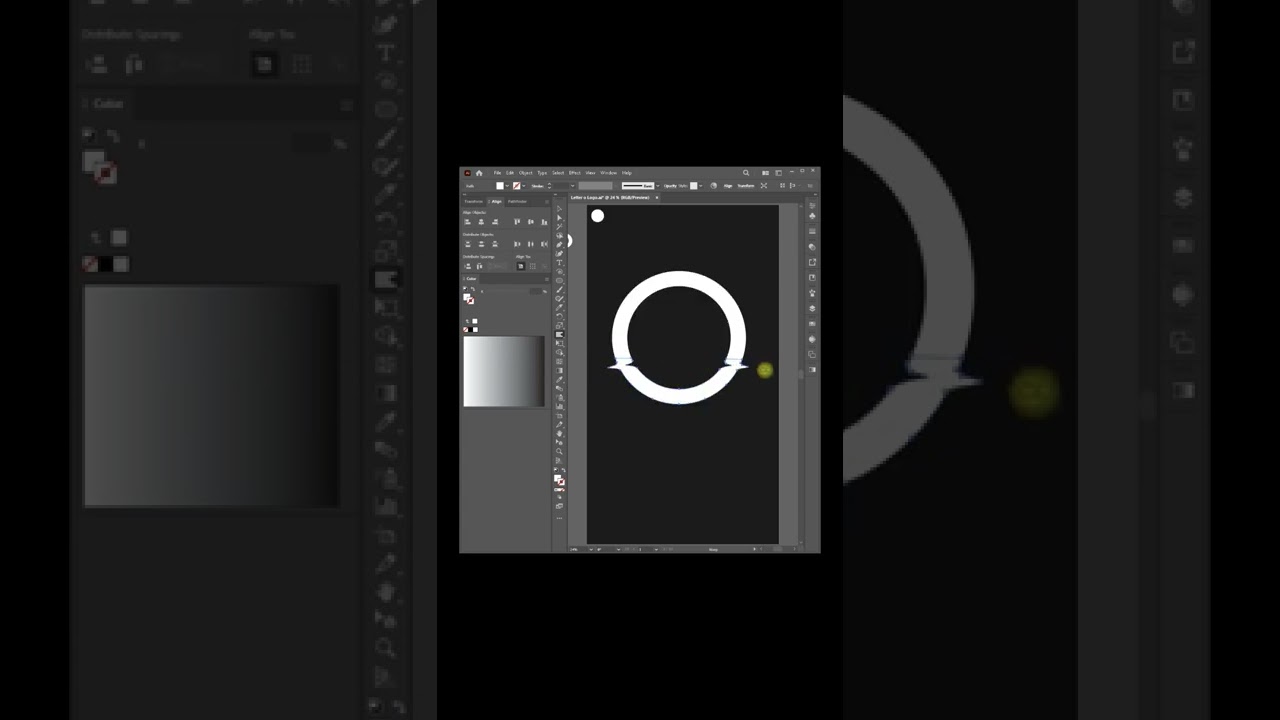The image size is (1280, 720).
Task: Click the None swatch in the Color panel
Action: [465, 330]
